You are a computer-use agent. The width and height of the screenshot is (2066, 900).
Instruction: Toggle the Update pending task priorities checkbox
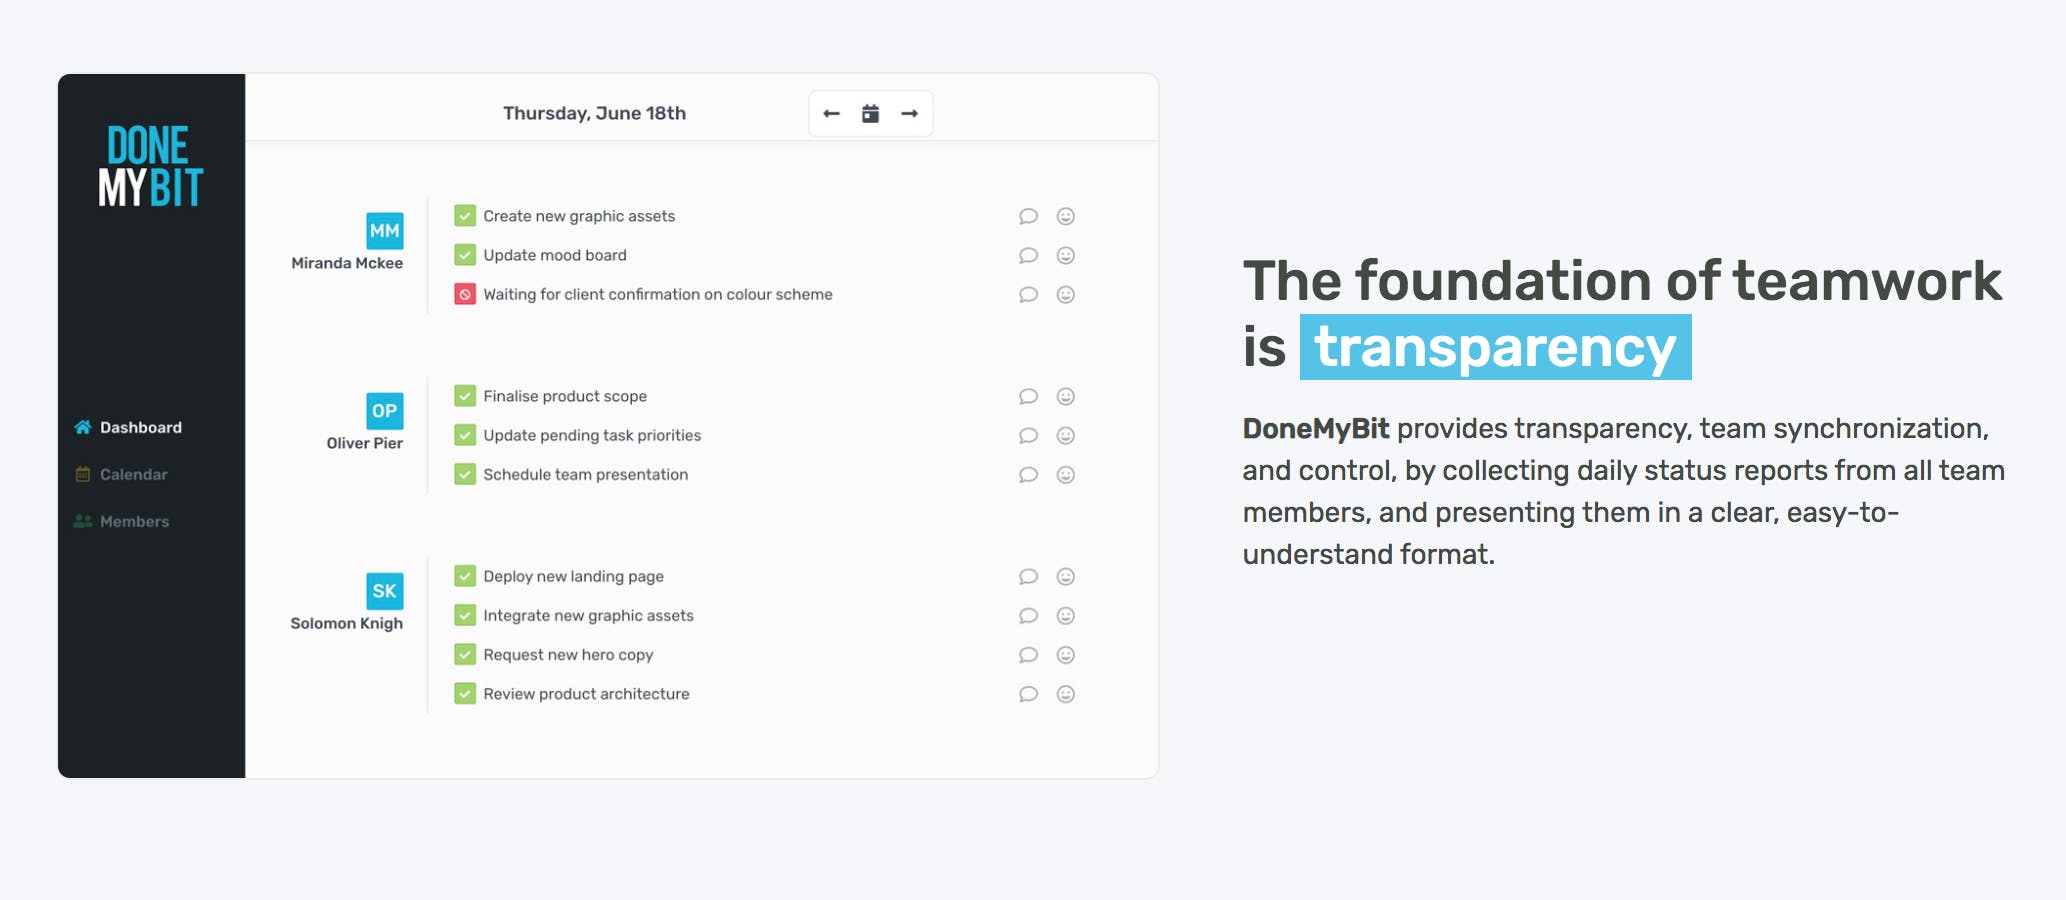[465, 435]
